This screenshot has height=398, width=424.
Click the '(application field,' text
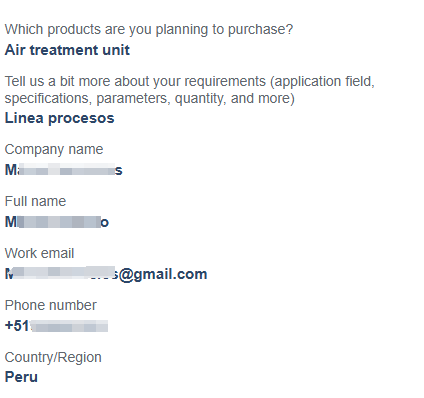(x=322, y=82)
